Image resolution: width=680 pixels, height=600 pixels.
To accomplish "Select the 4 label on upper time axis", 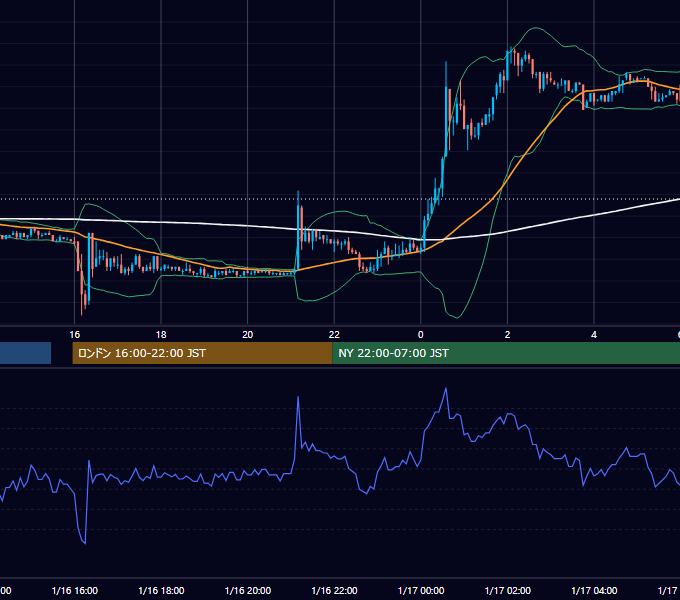I will pyautogui.click(x=594, y=335).
